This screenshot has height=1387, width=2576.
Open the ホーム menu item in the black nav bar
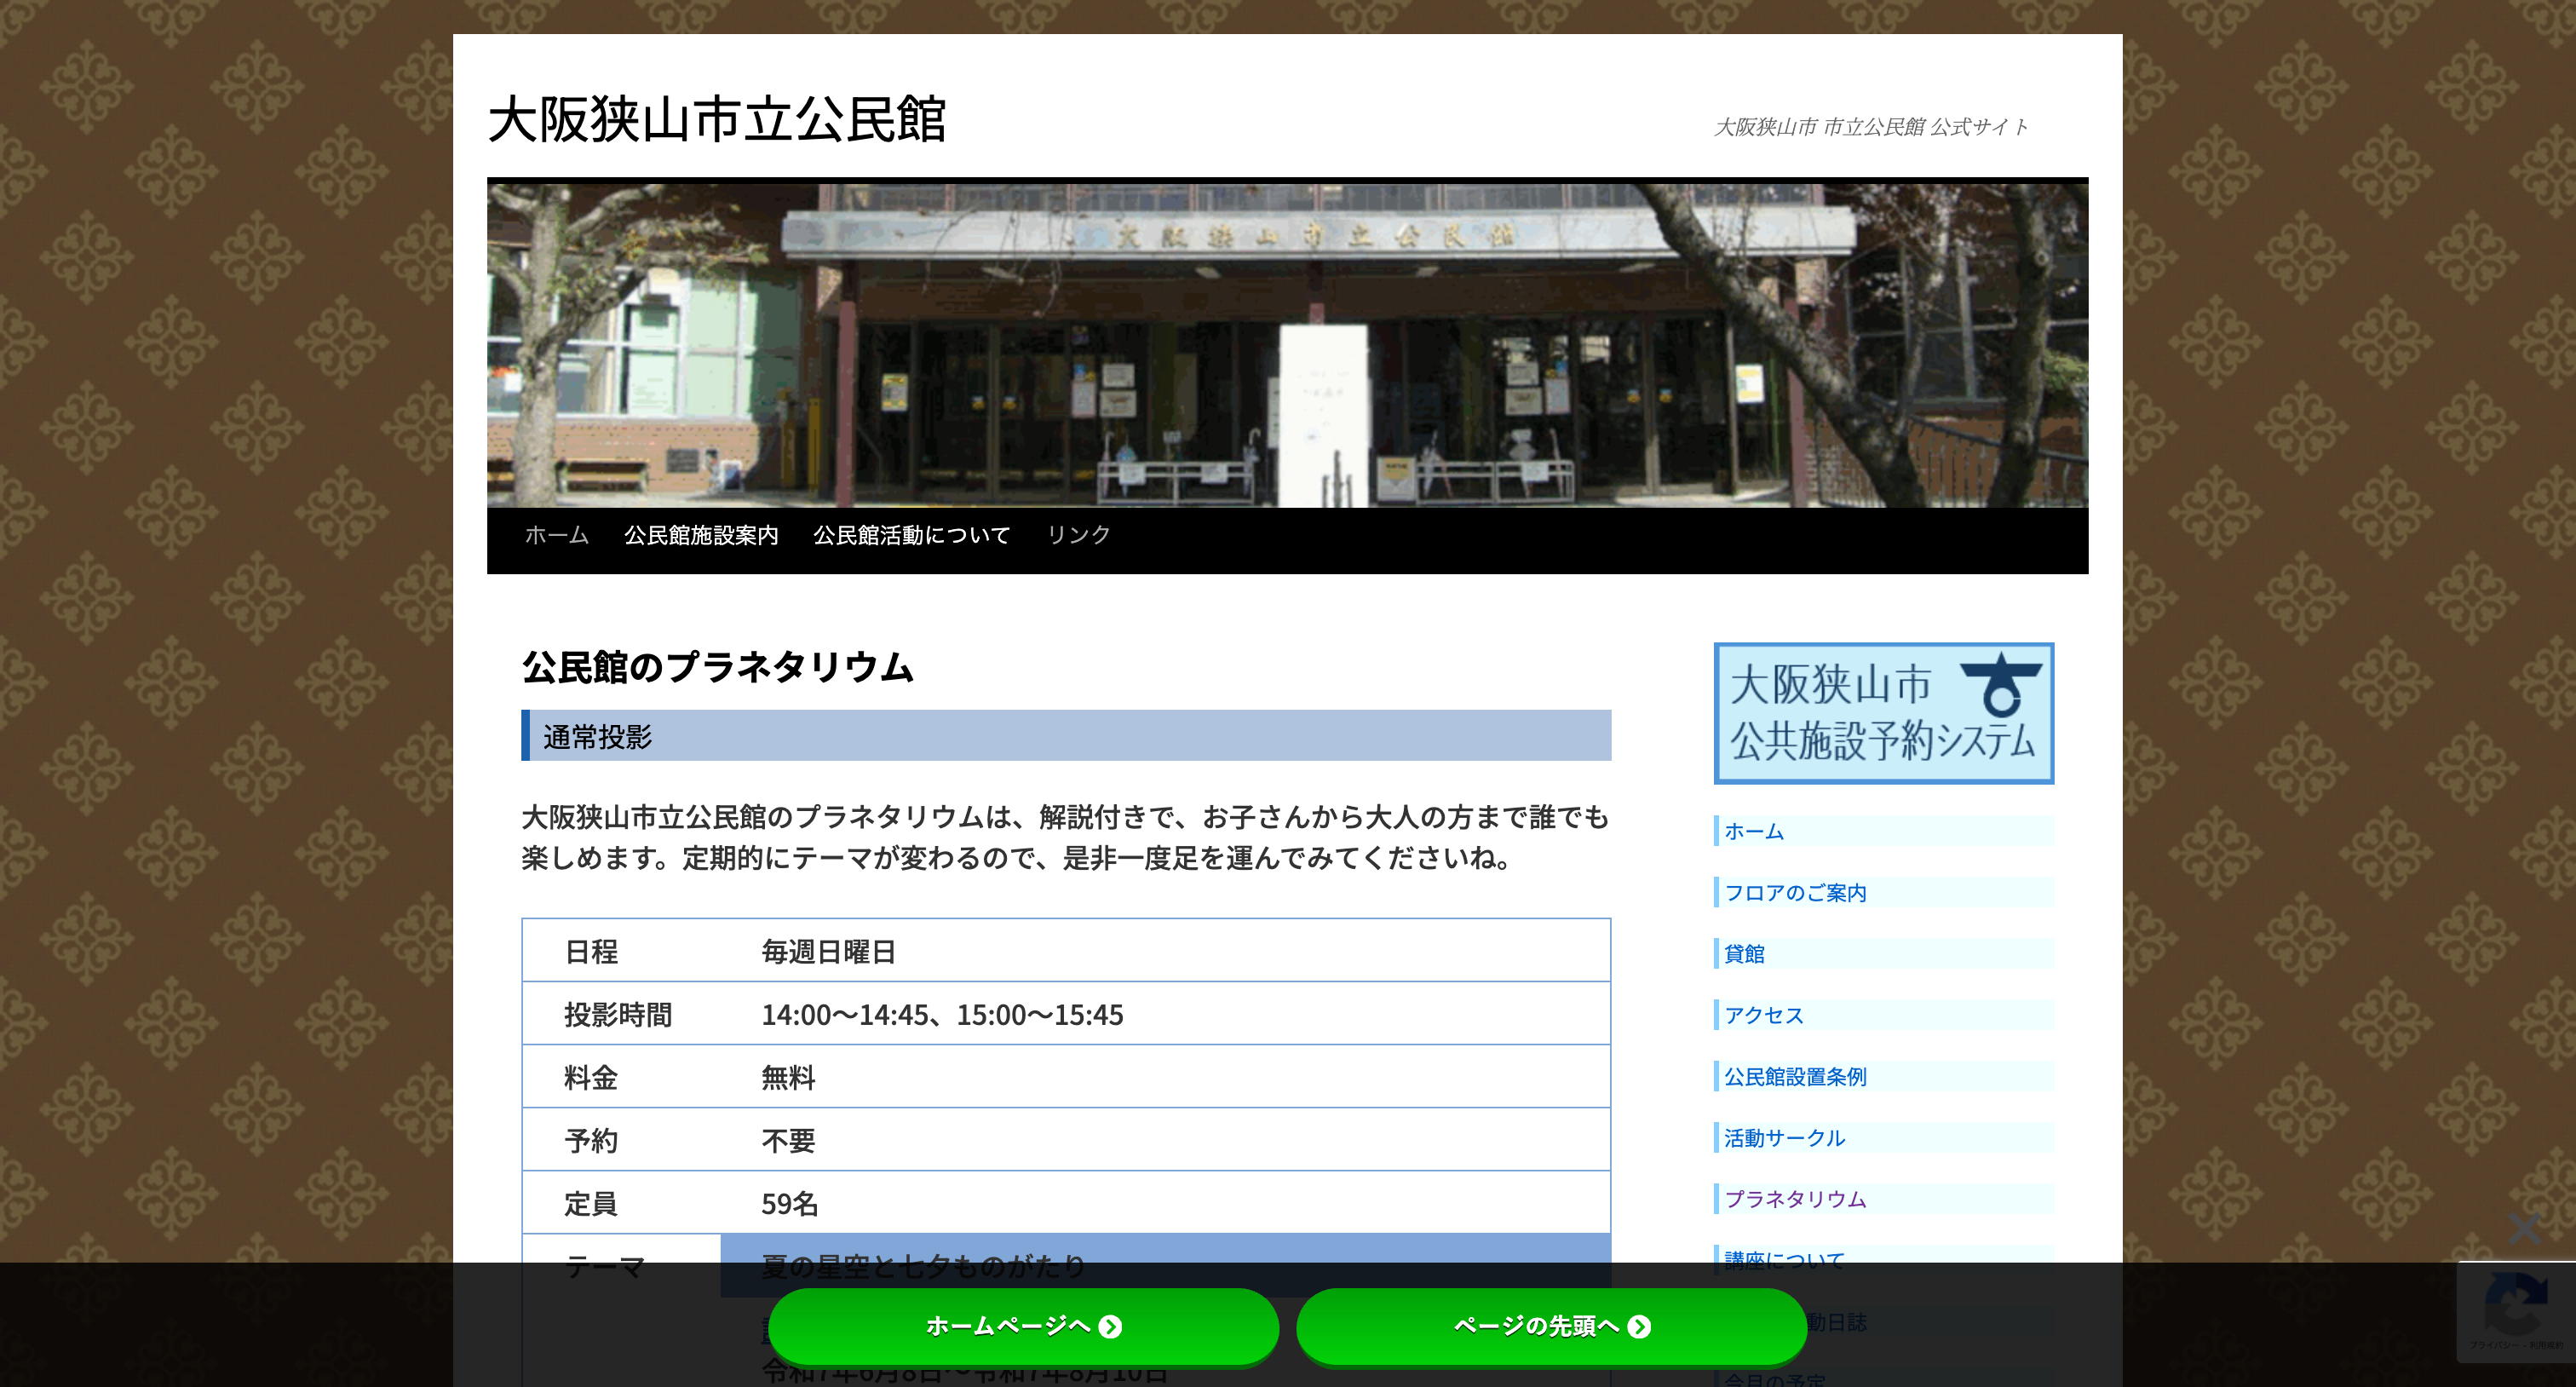(557, 535)
